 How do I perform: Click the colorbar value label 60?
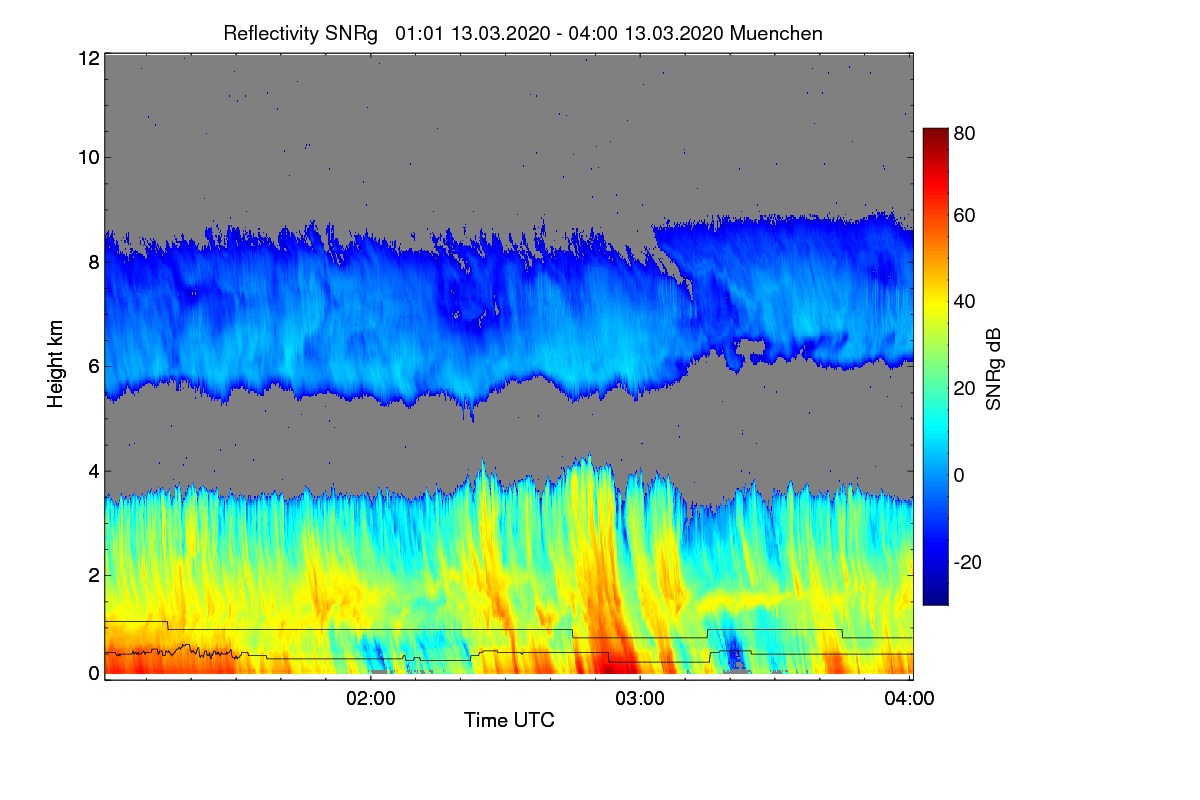pos(965,216)
